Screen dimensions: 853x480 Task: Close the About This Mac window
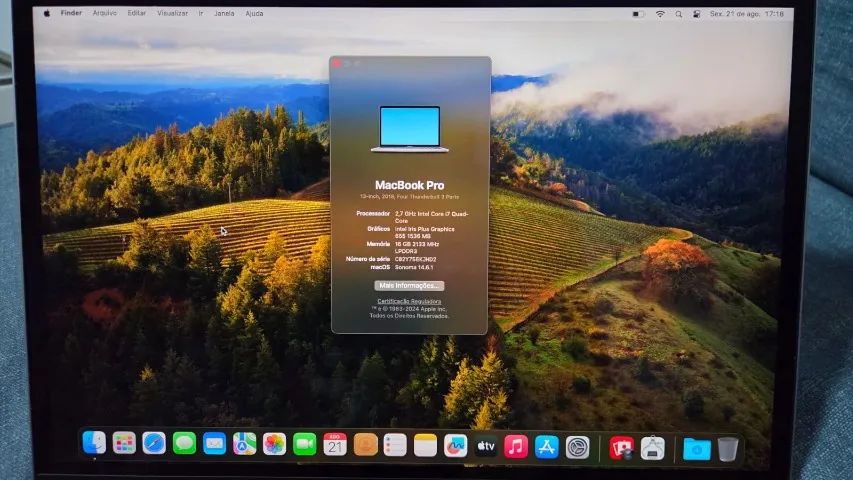[x=337, y=64]
